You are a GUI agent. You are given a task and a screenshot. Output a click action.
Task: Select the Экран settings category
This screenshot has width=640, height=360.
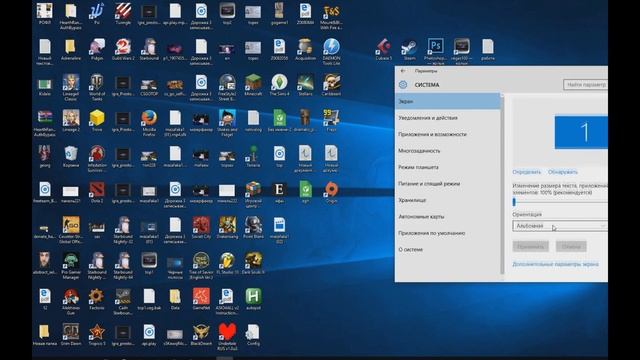448,101
